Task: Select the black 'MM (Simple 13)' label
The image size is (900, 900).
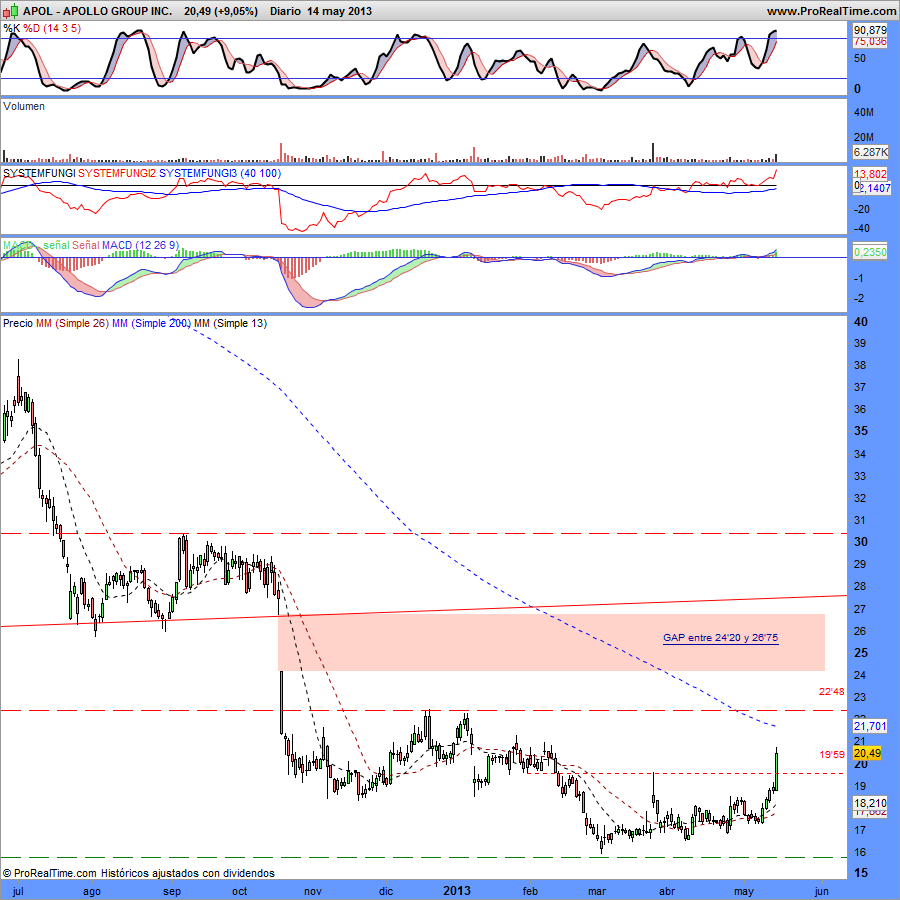Action: pos(230,323)
